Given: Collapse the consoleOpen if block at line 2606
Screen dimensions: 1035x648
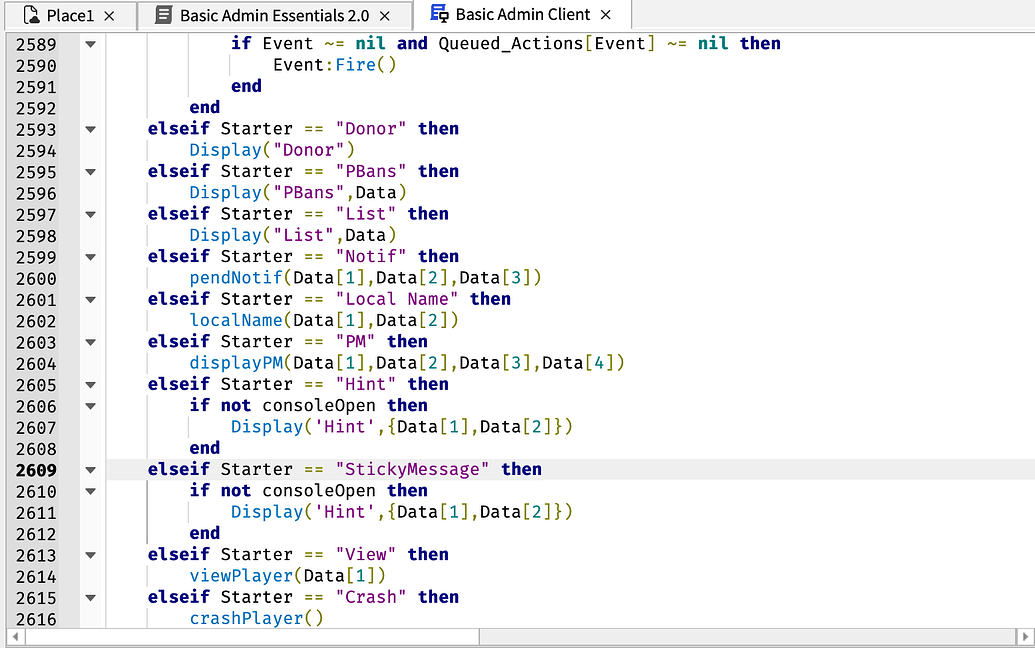Looking at the screenshot, I should point(89,405).
